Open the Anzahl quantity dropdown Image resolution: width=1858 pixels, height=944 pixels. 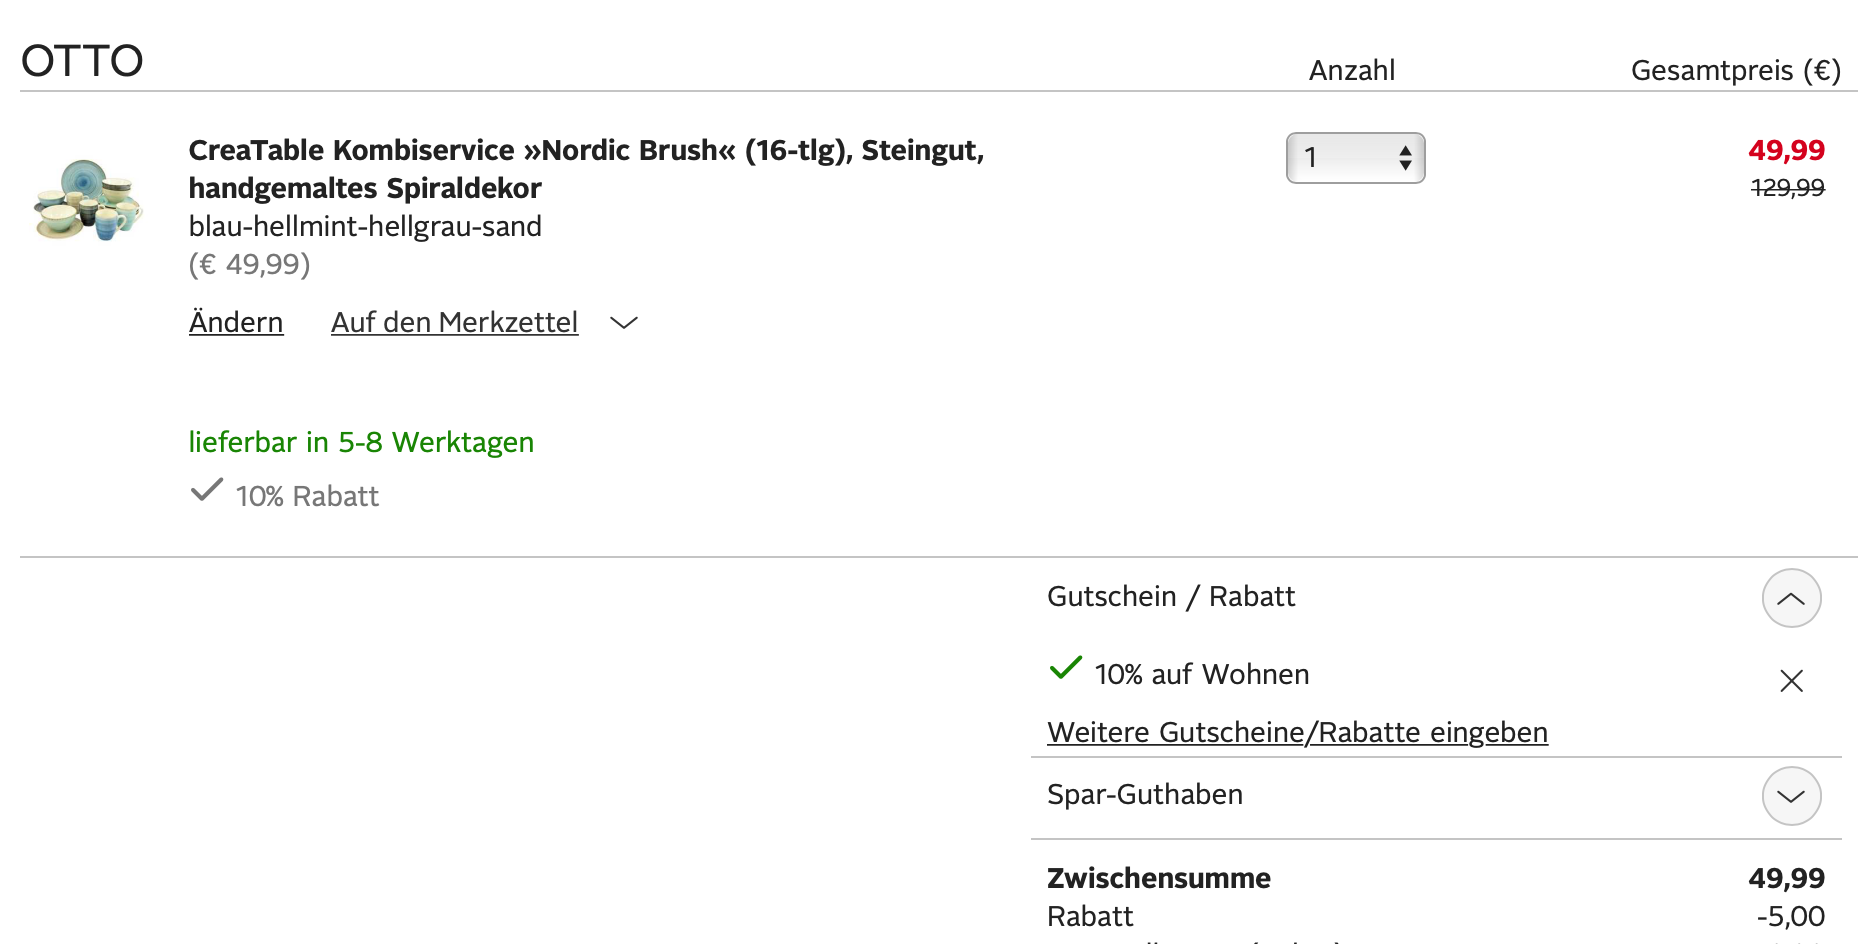pyautogui.click(x=1355, y=158)
